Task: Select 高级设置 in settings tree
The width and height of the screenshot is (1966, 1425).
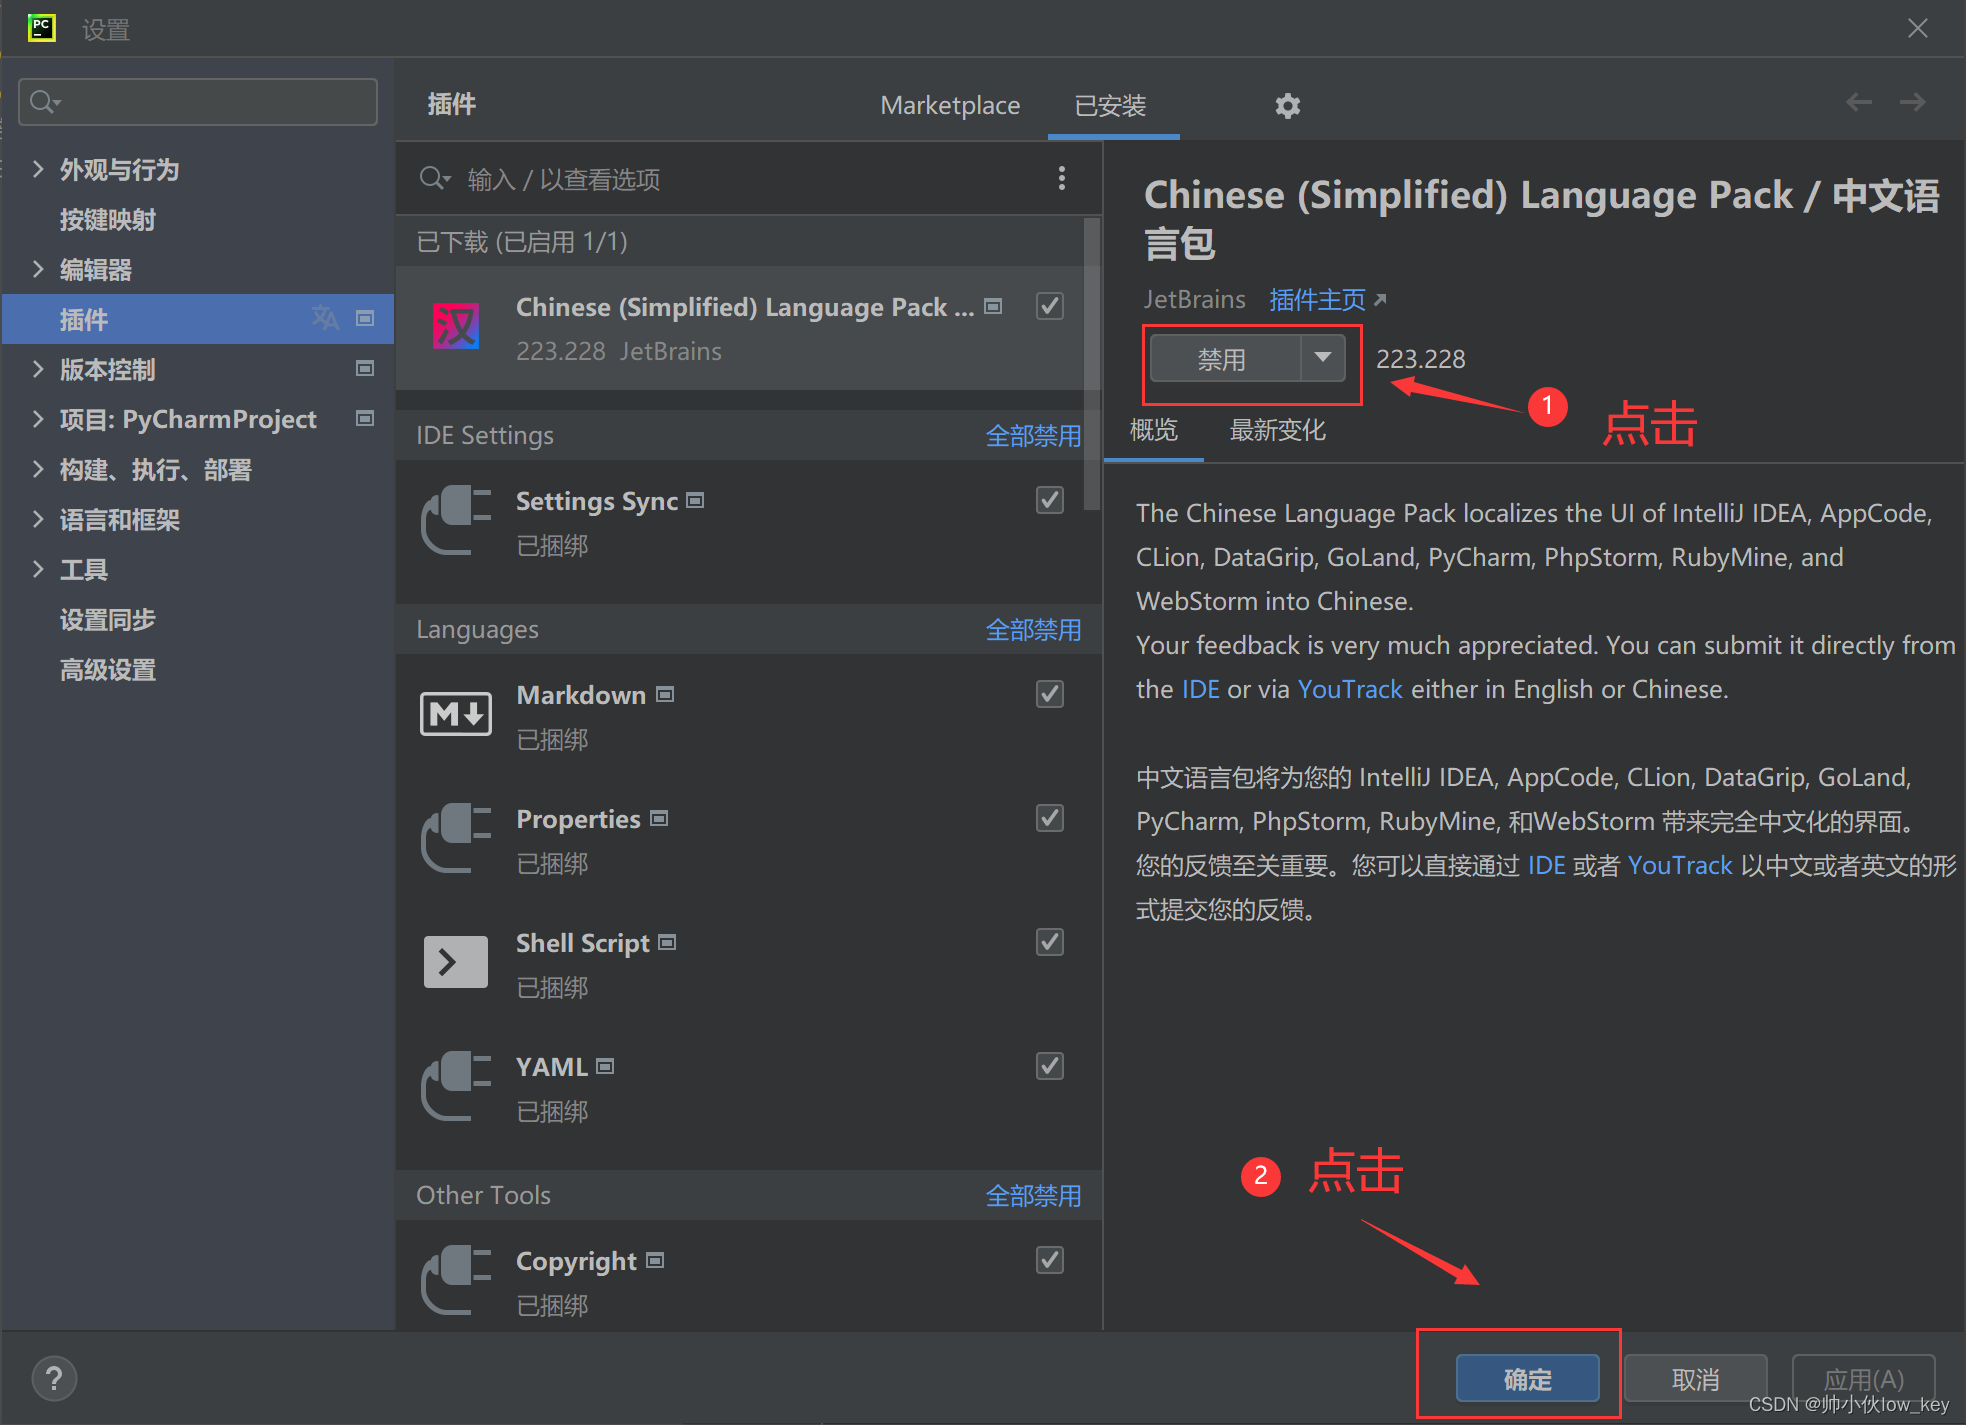Action: pyautogui.click(x=107, y=669)
